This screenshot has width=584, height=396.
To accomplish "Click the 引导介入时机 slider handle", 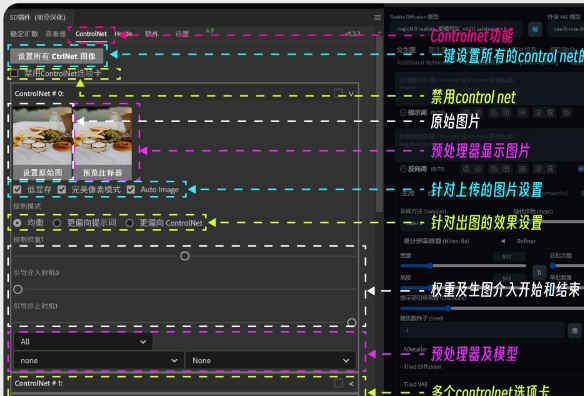I will click(x=18, y=289).
